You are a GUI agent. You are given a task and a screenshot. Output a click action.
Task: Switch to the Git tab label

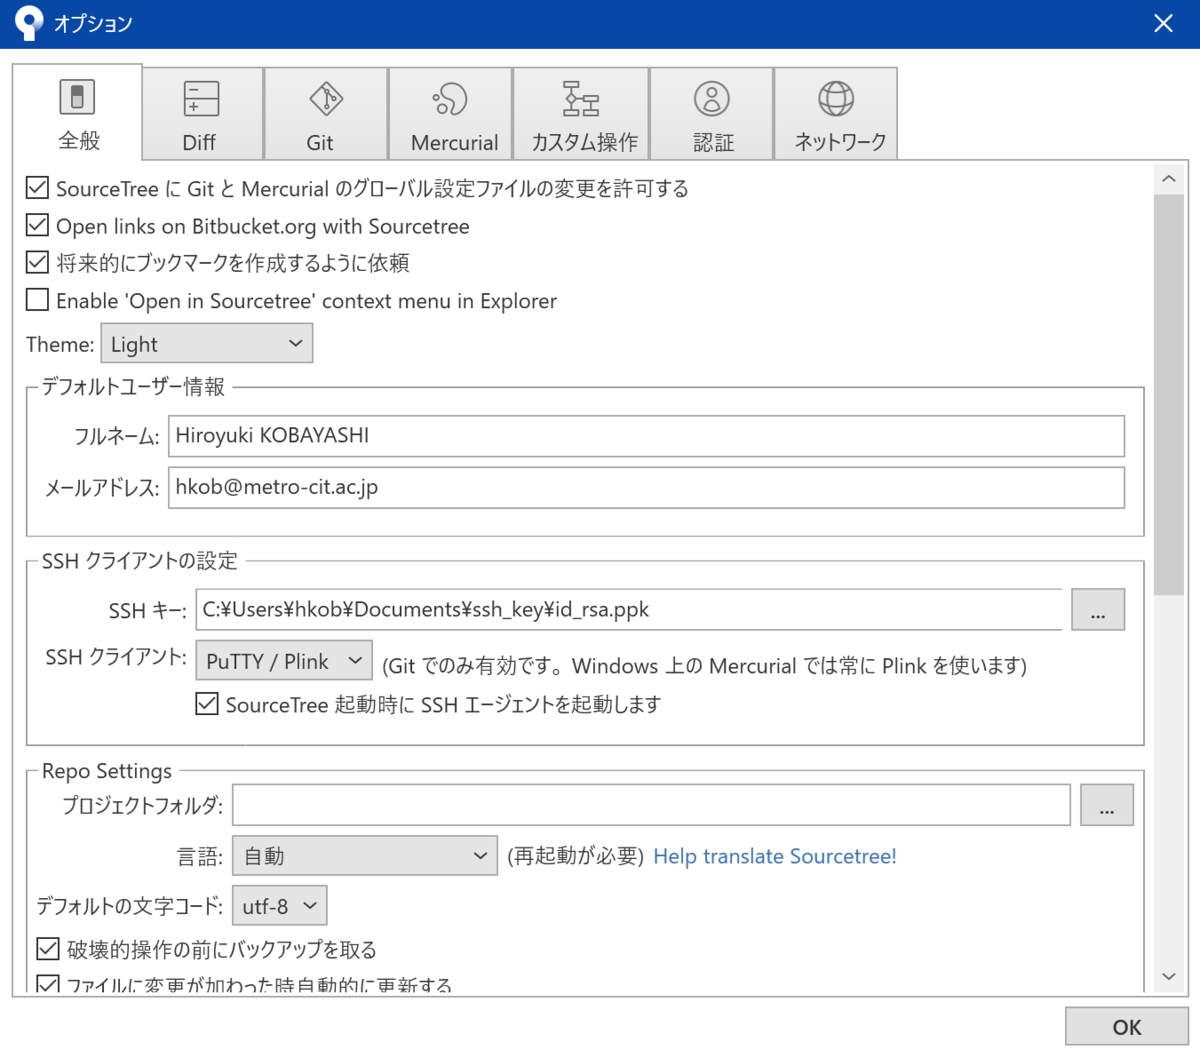[320, 143]
